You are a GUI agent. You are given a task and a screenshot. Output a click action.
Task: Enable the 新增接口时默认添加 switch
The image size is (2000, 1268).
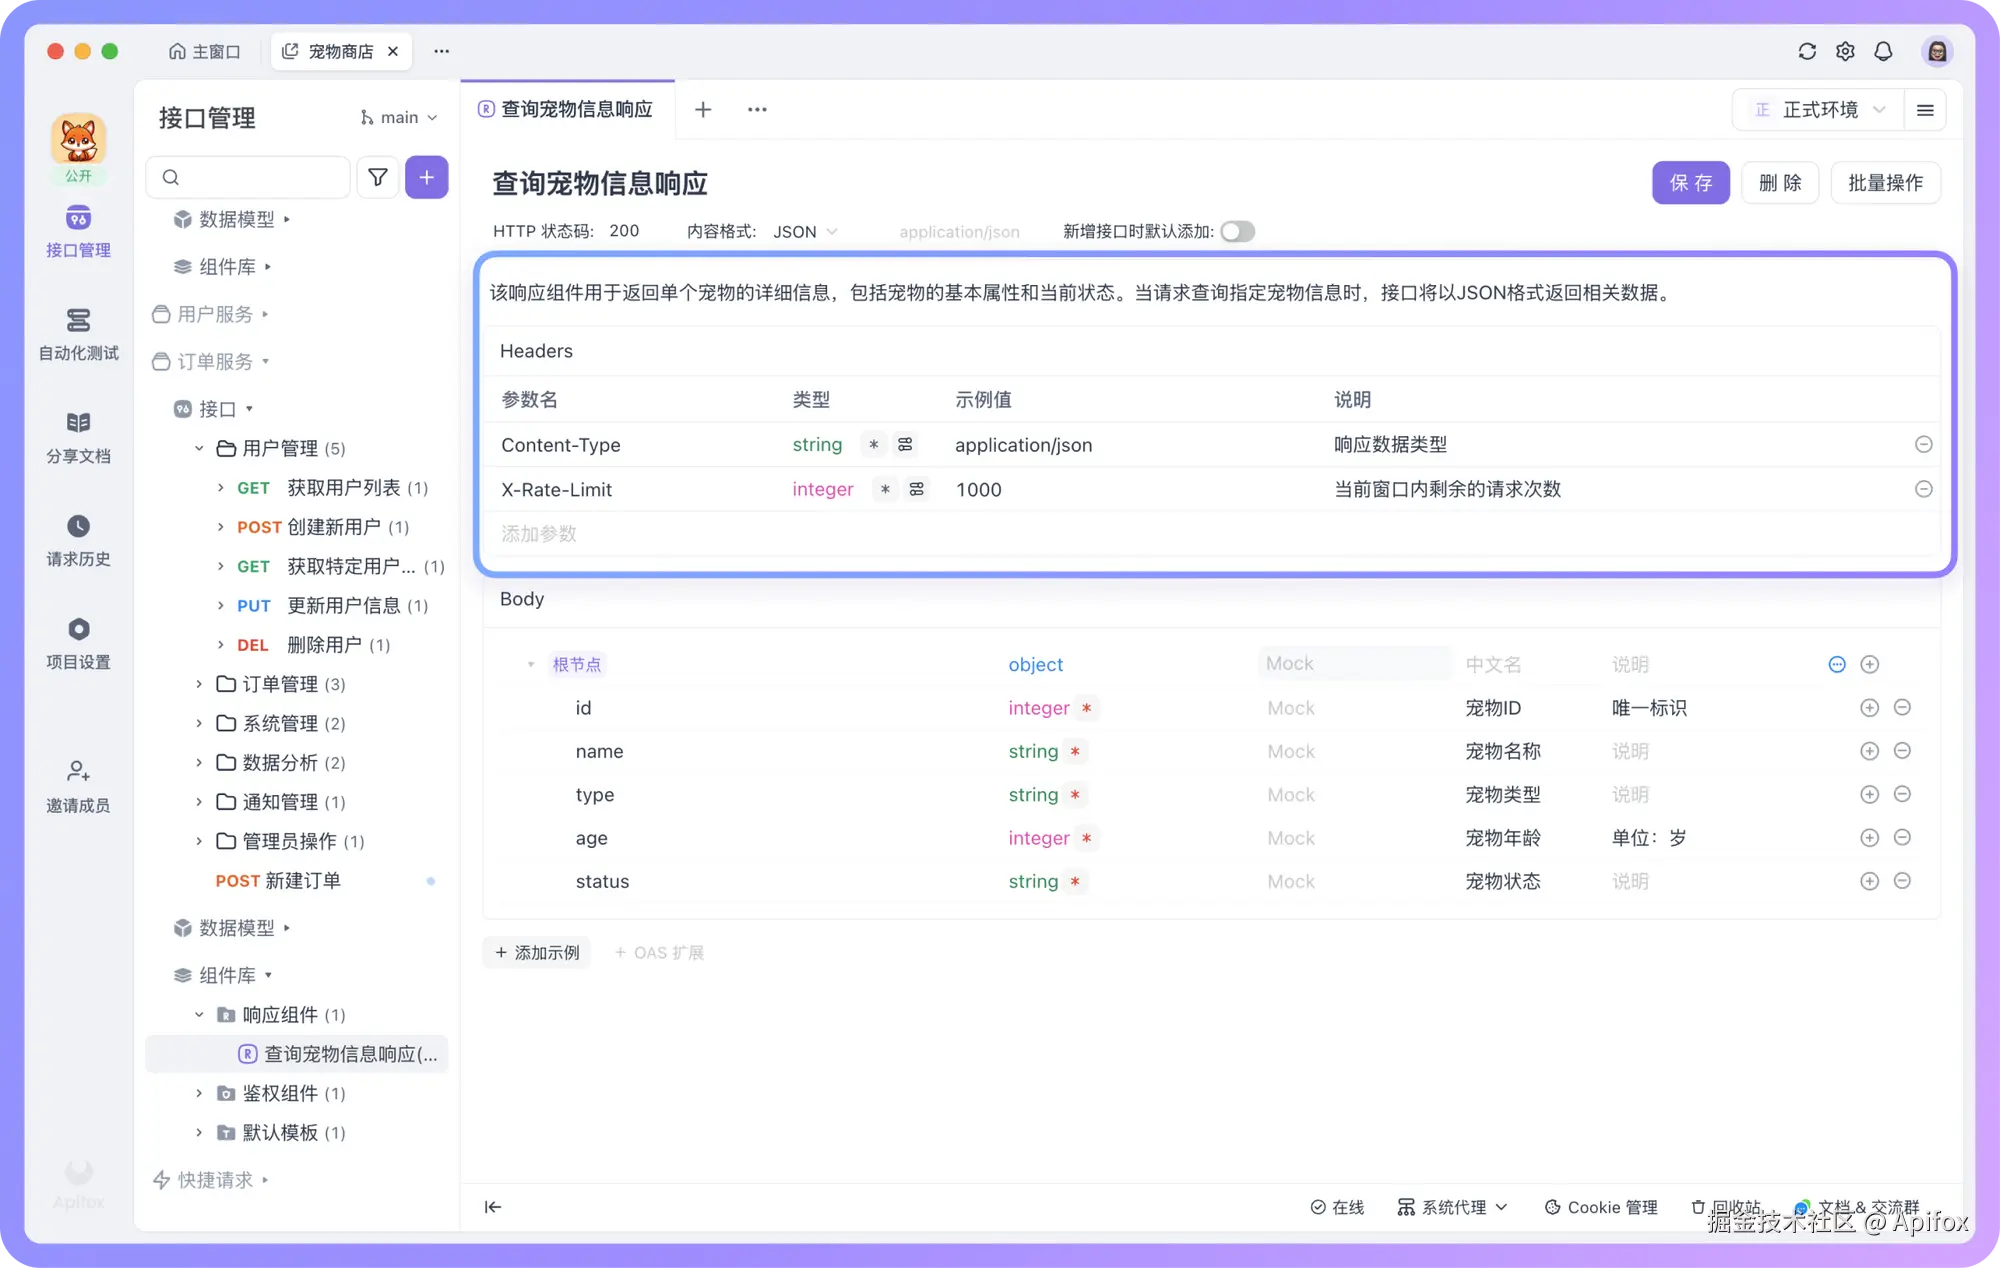click(1237, 231)
